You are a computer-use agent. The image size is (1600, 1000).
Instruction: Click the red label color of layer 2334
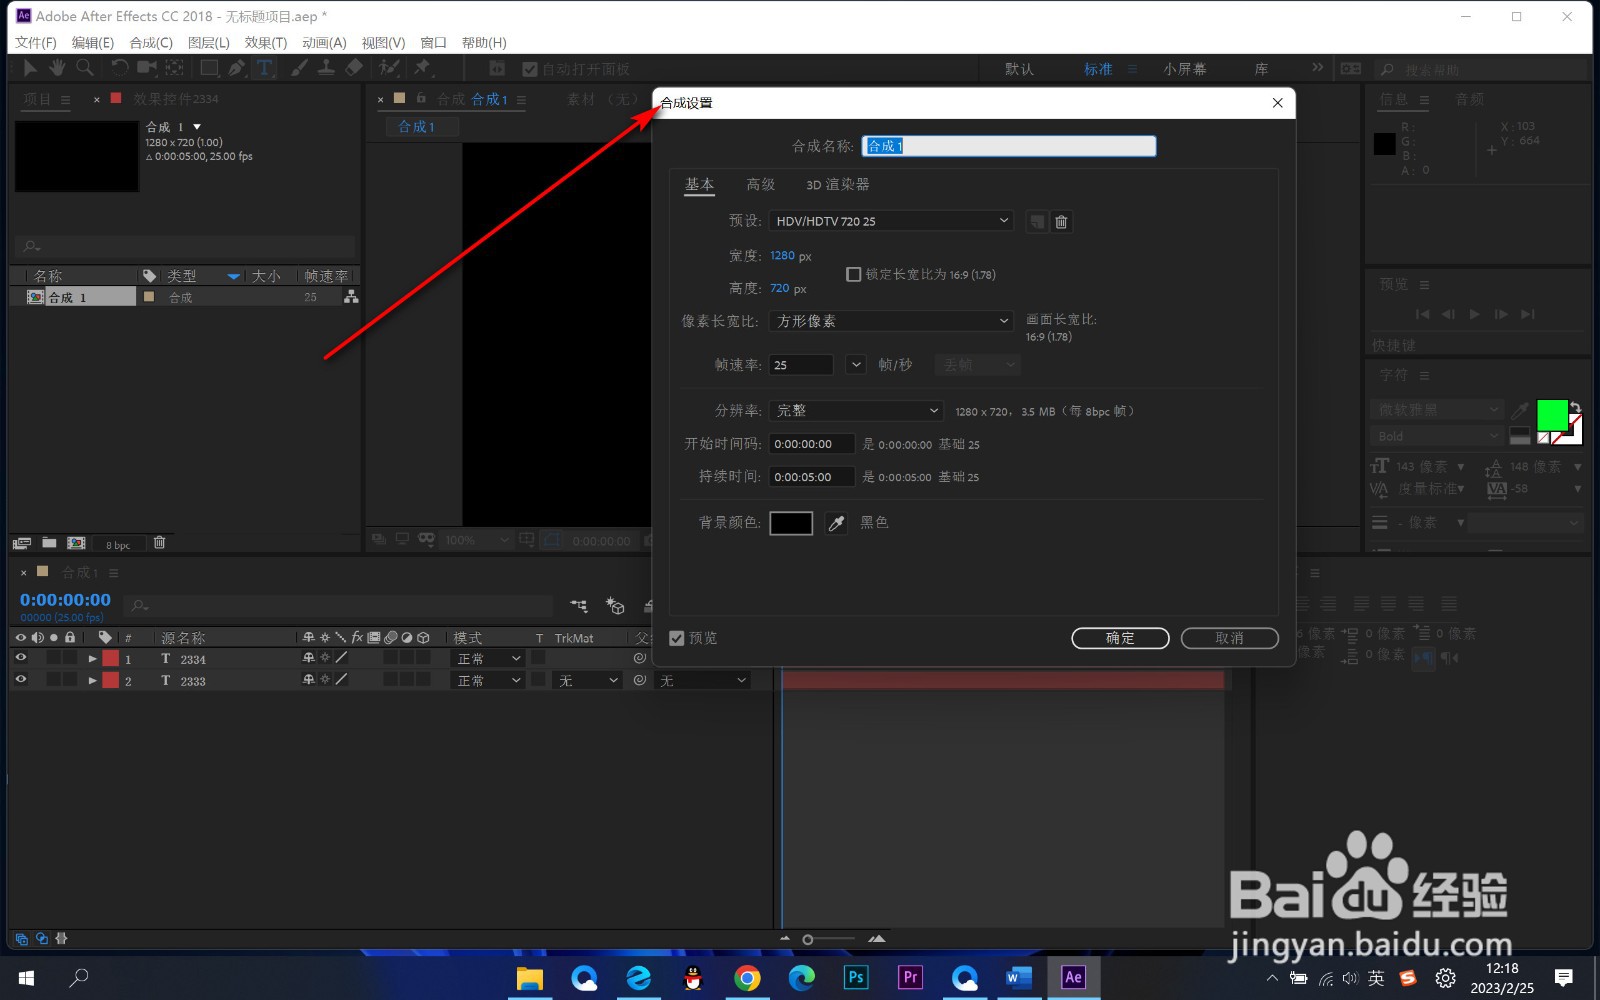[x=110, y=659]
